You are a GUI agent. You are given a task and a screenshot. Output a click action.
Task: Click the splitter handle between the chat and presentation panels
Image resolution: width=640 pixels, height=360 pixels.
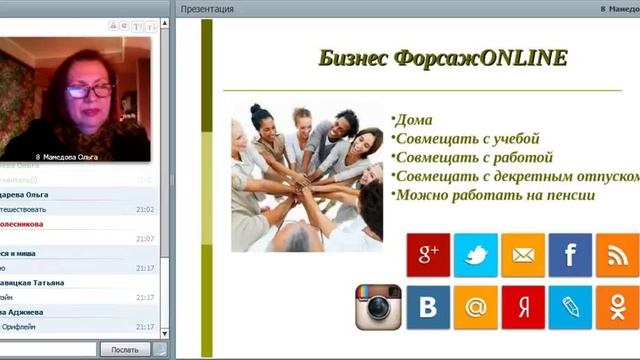pos(172,180)
